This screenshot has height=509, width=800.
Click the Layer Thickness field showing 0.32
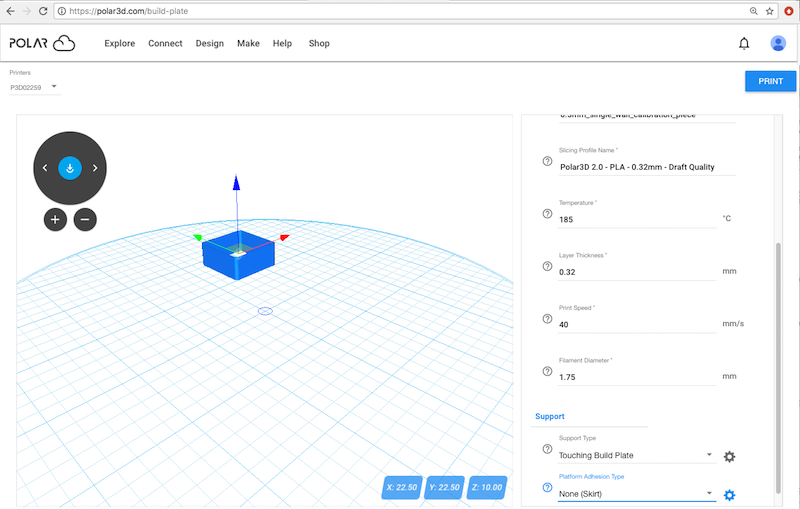pyautogui.click(x=637, y=272)
